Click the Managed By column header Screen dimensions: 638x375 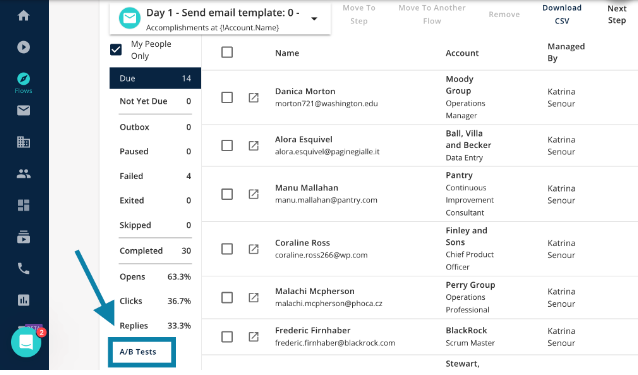click(566, 52)
